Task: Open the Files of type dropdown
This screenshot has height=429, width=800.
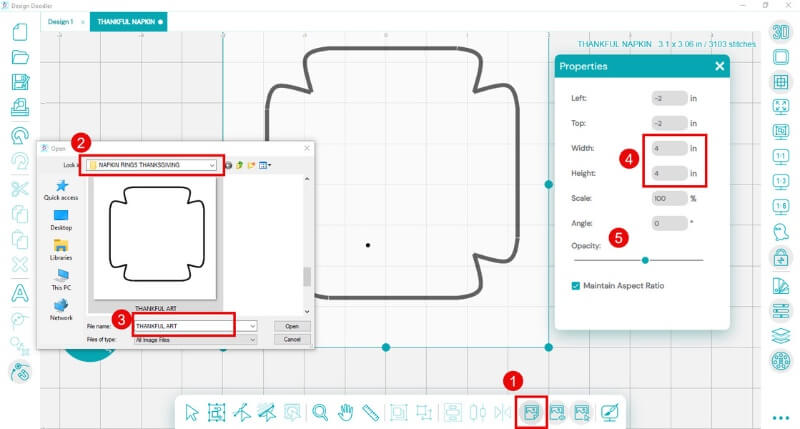Action: pos(254,340)
